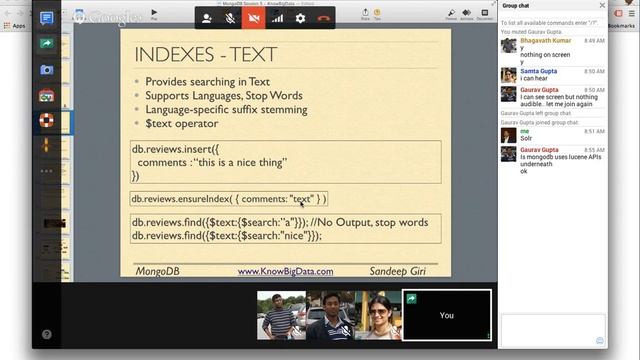Click the ensureIndex code box
Viewport: 640px width, 360px height.
click(x=229, y=199)
